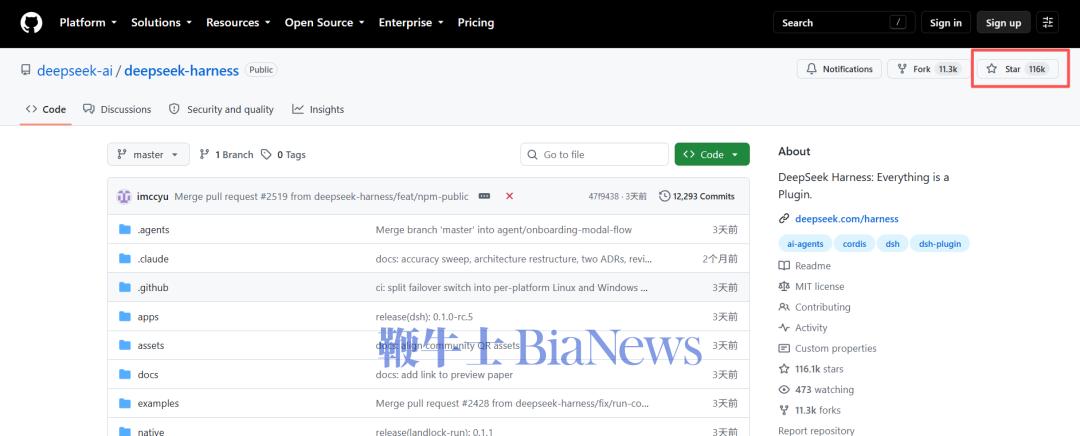Switch to the Code tab
Viewport: 1080px width, 436px height.
[x=46, y=110]
